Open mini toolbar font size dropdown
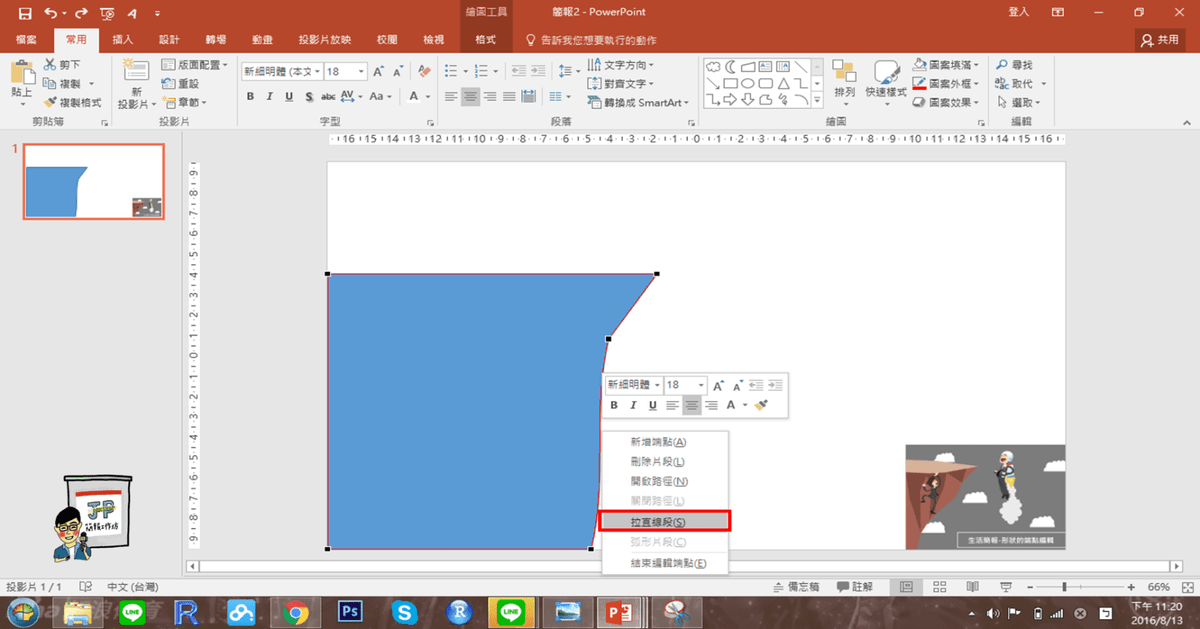1200x629 pixels. 702,385
